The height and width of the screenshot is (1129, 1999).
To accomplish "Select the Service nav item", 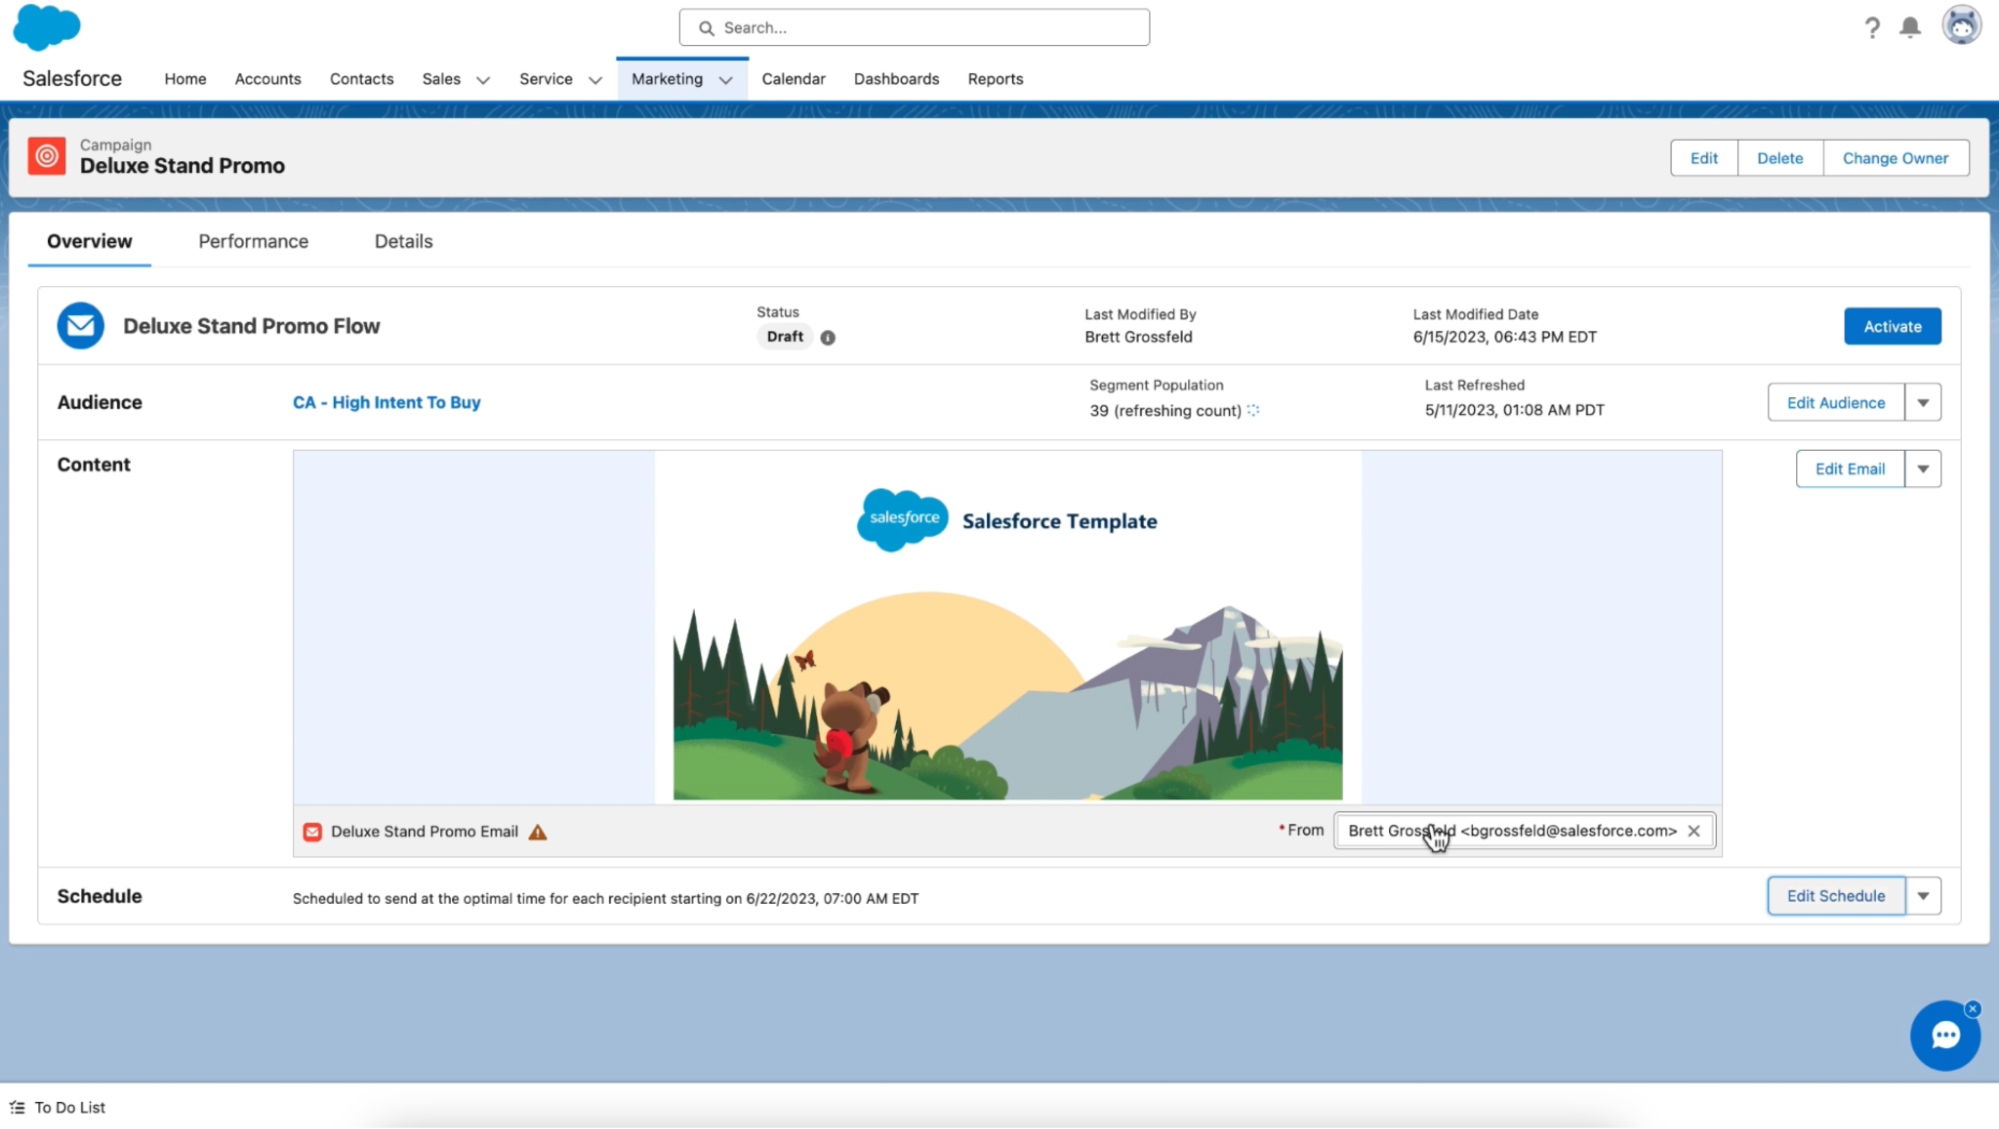I will 546,79.
